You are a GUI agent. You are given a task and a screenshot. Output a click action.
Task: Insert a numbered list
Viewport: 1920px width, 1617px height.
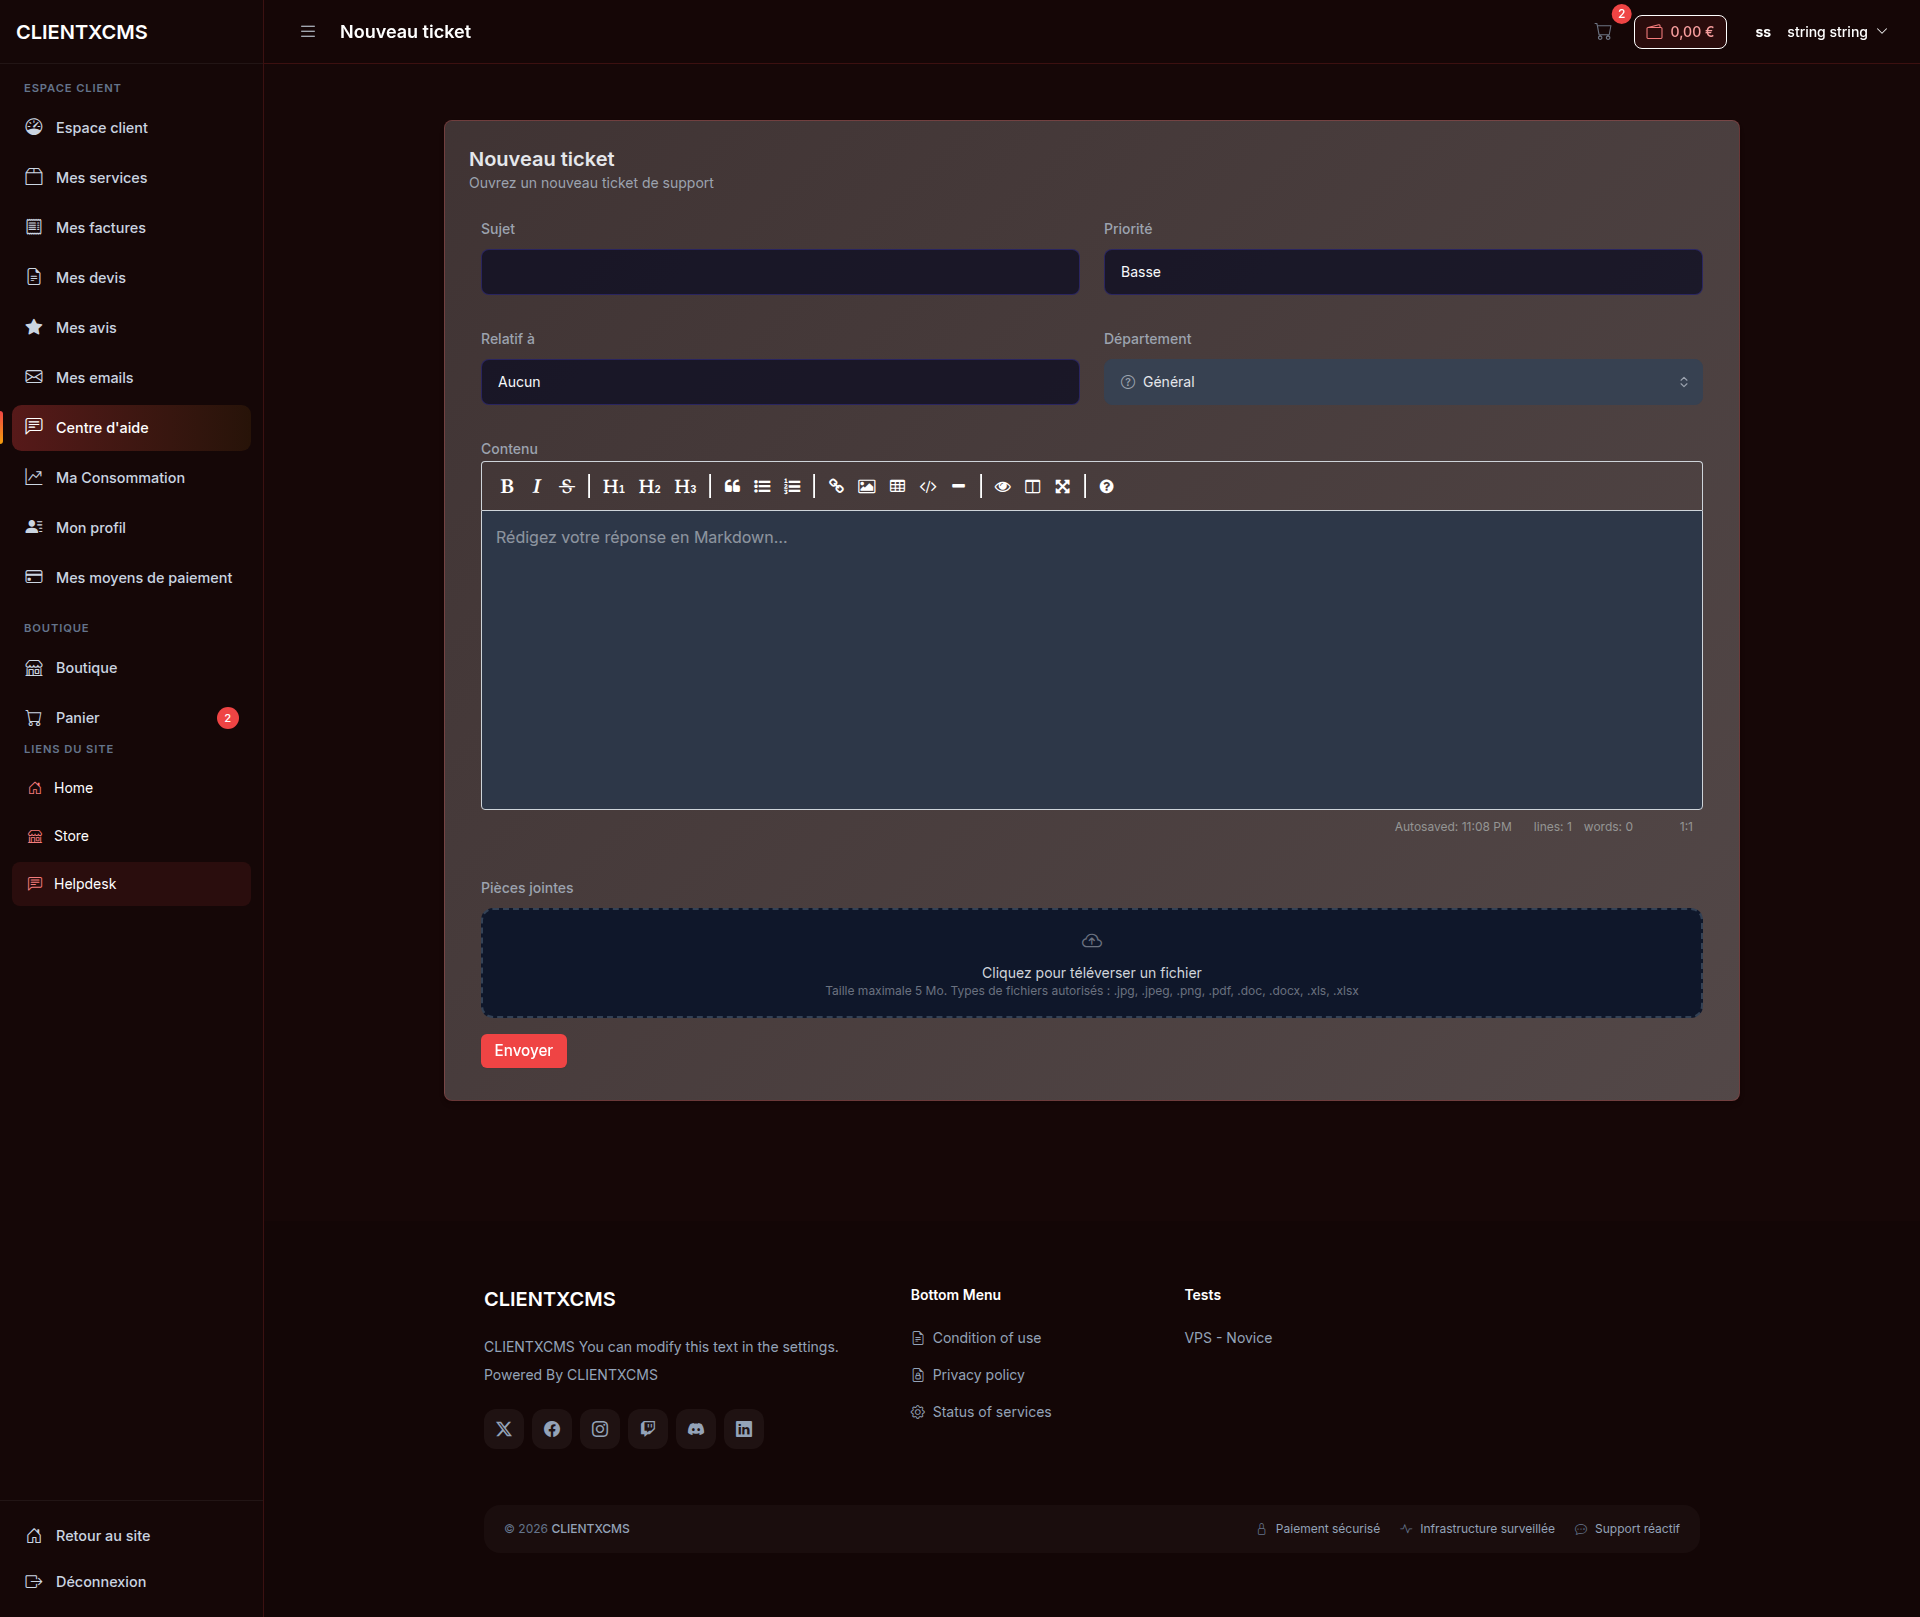coord(792,487)
